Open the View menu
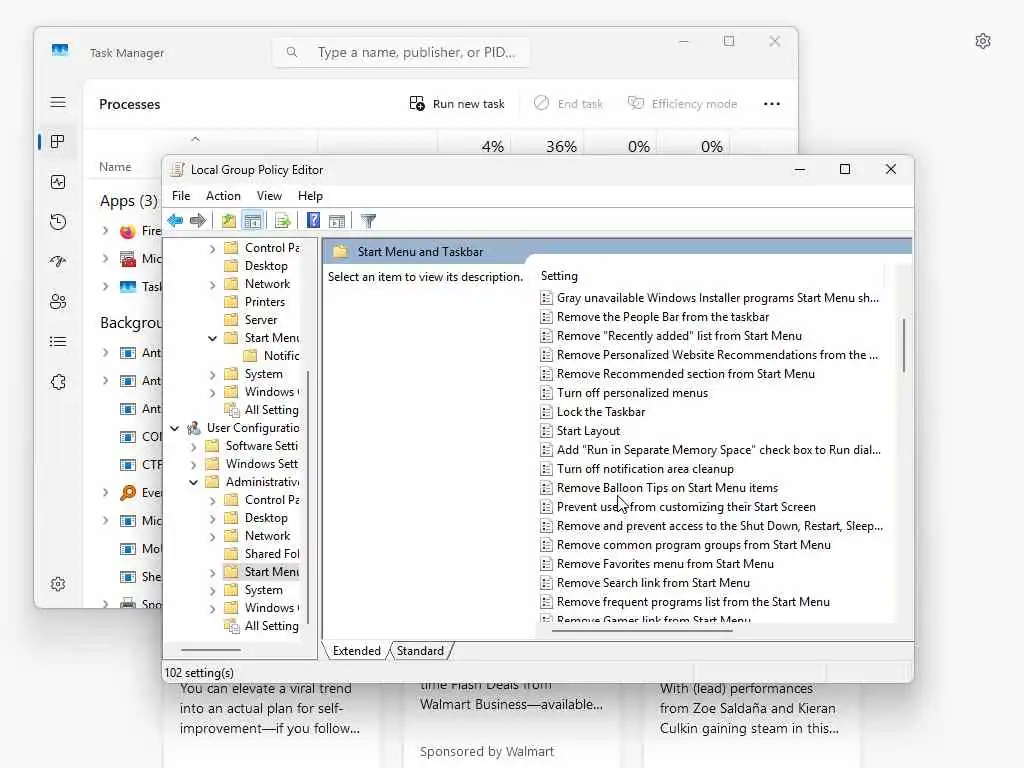Viewport: 1024px width, 768px height. [x=269, y=196]
